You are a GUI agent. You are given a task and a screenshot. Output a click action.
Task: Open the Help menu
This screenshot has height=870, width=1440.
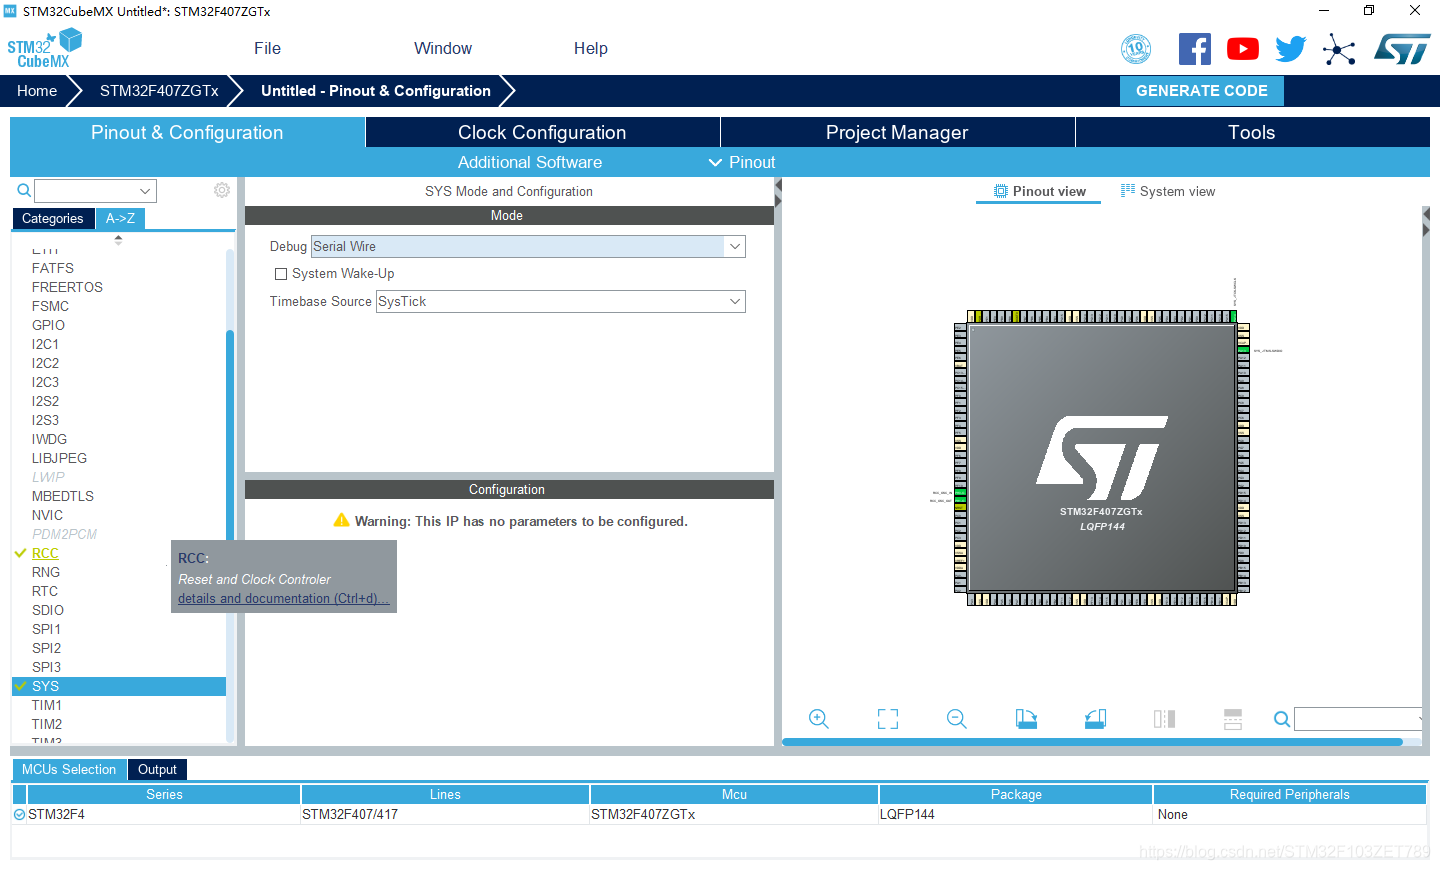591,48
